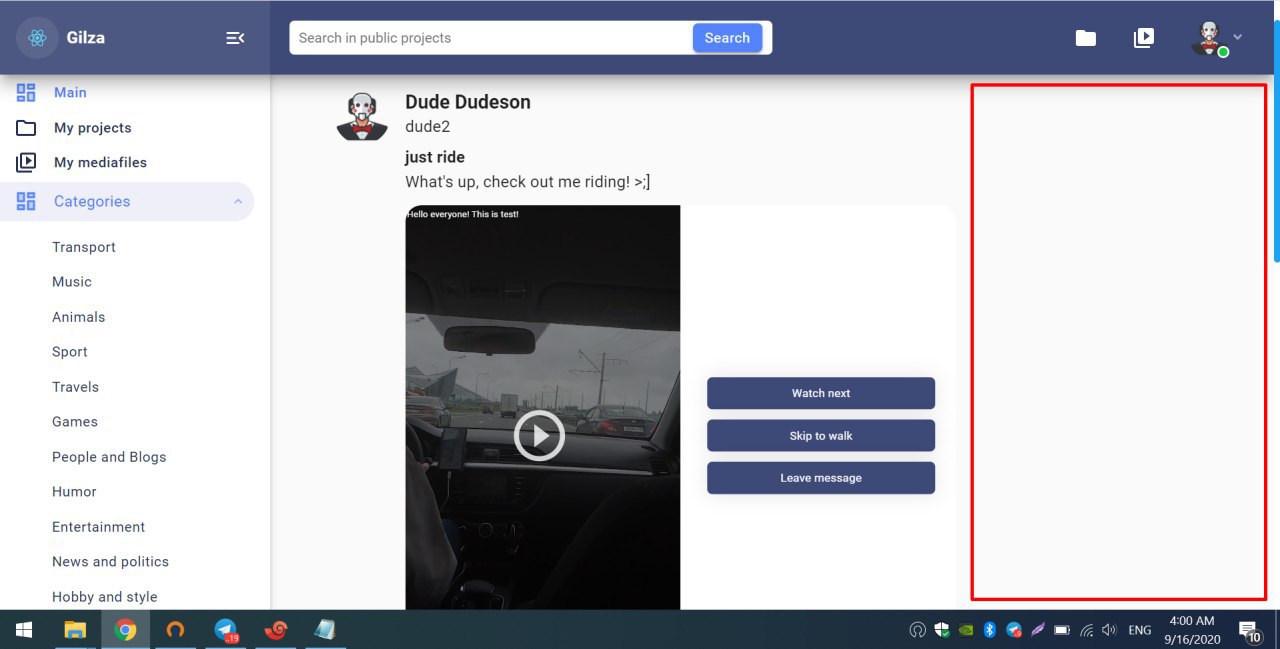The image size is (1280, 649).
Task: Open File Explorer from the taskbar
Action: (x=75, y=630)
